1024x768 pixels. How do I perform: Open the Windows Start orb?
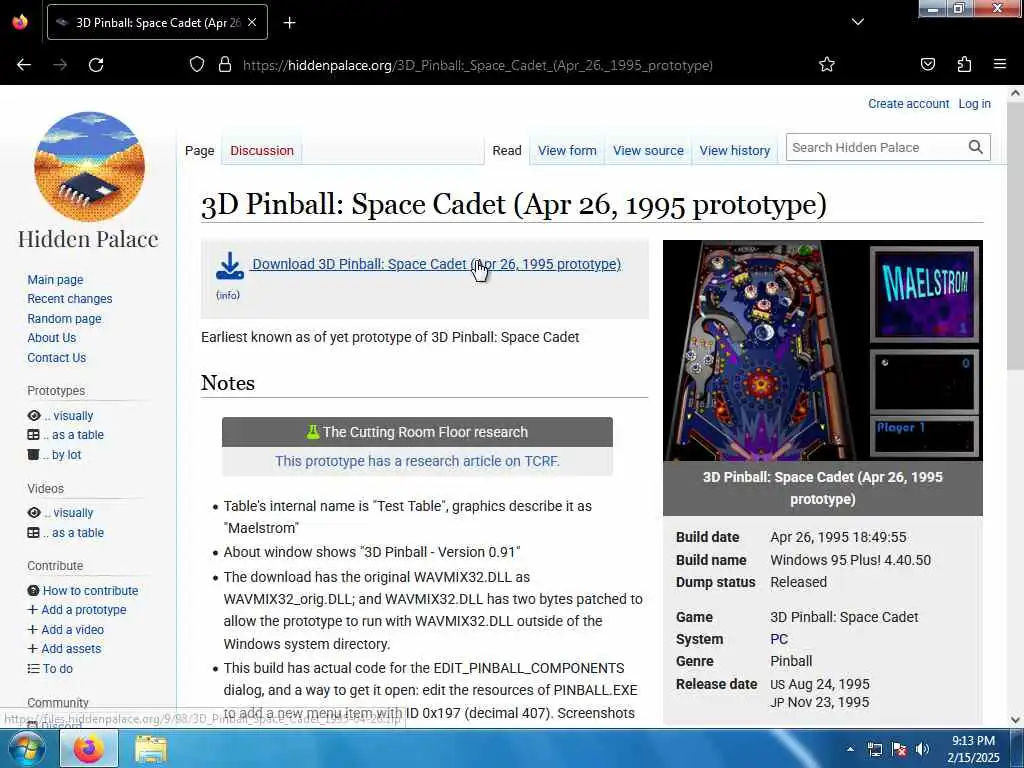(27, 748)
